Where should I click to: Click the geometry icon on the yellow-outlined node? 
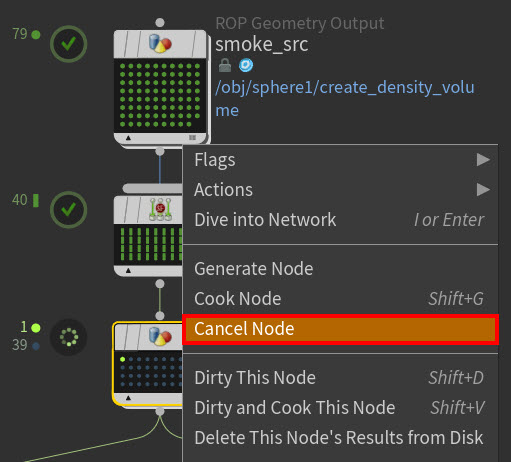pyautogui.click(x=160, y=336)
